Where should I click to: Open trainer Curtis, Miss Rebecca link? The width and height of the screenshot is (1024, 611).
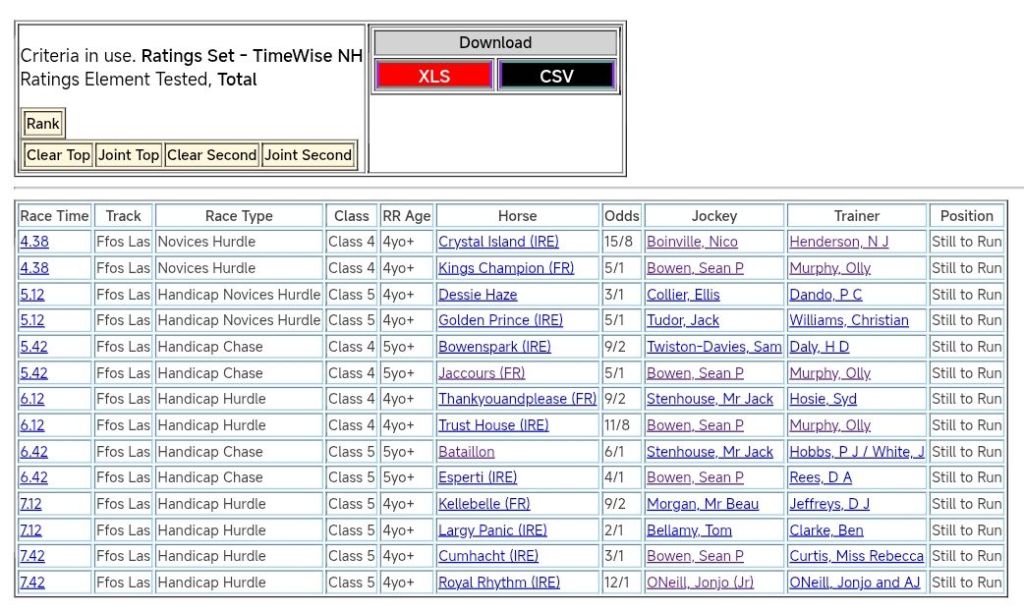pyautogui.click(x=856, y=556)
